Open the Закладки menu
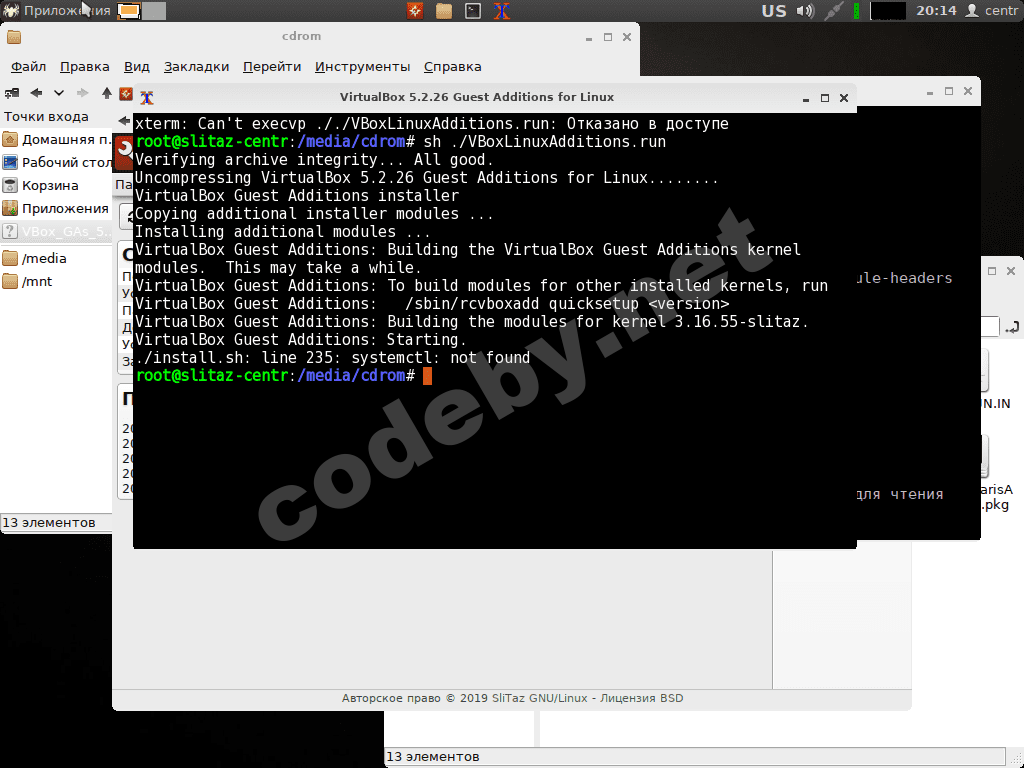Viewport: 1024px width, 768px height. coord(197,67)
